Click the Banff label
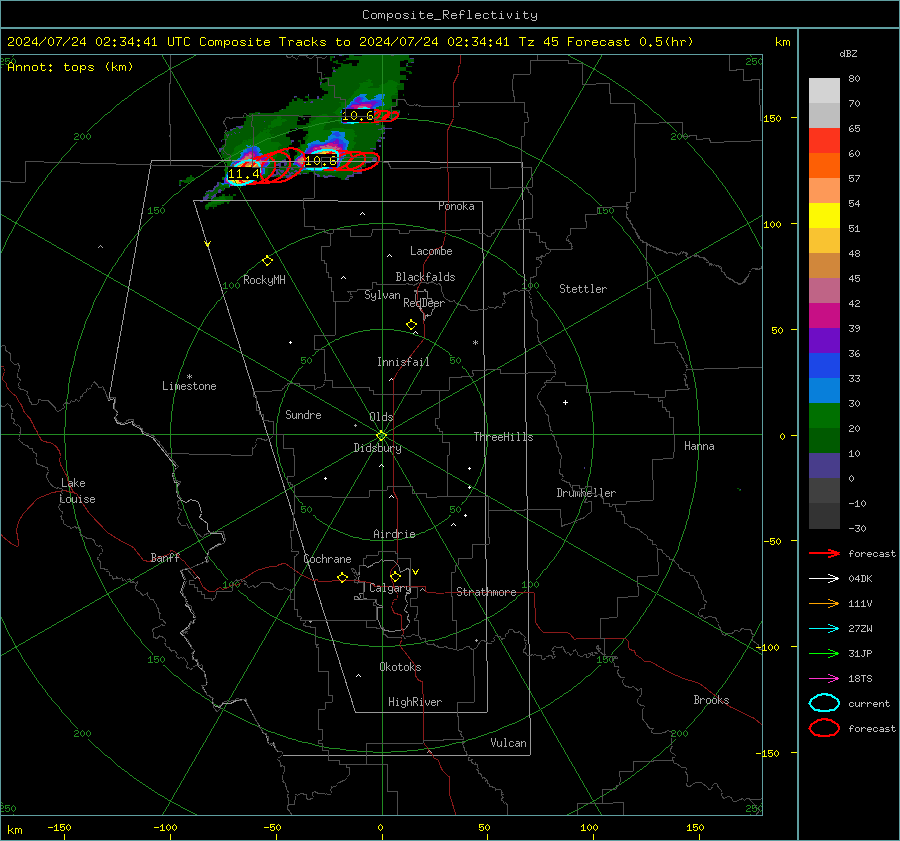The height and width of the screenshot is (841, 900). 165,557
